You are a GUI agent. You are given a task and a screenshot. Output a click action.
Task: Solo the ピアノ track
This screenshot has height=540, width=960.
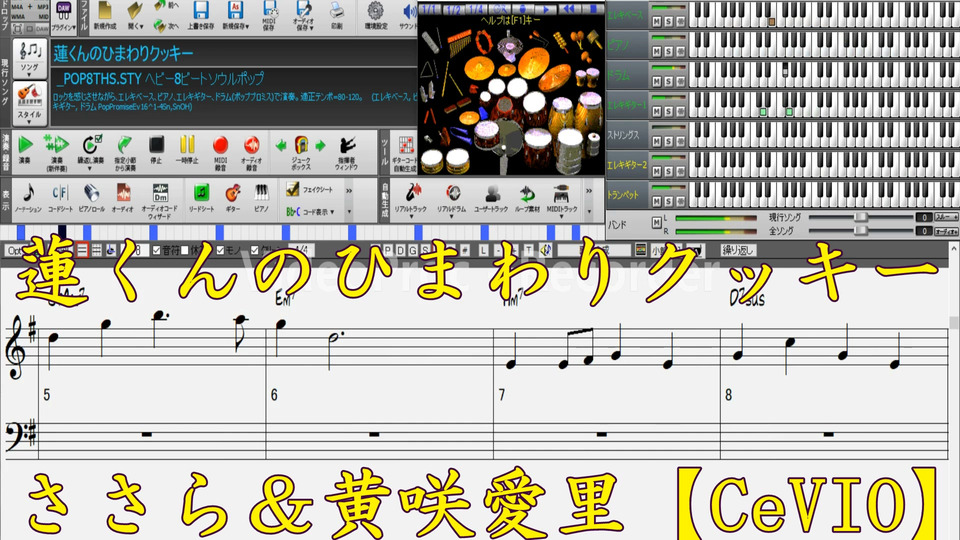point(669,51)
